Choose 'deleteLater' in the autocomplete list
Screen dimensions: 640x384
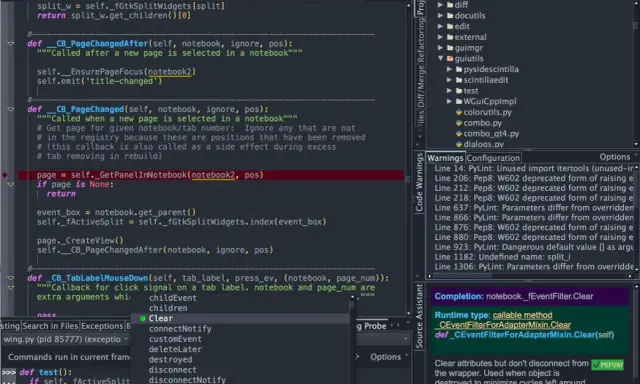coord(175,349)
